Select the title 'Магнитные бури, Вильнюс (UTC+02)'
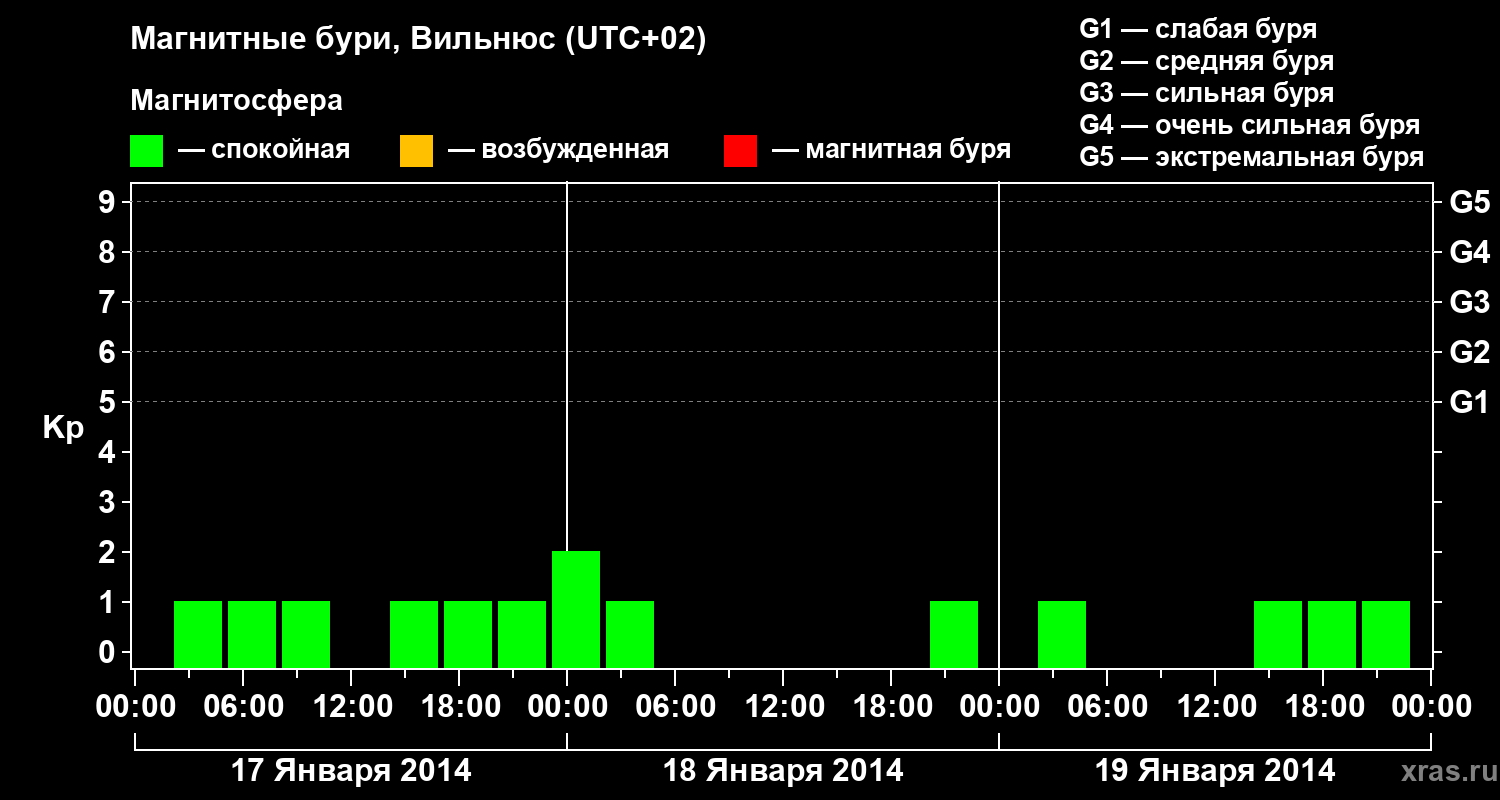This screenshot has width=1500, height=800. coord(418,41)
